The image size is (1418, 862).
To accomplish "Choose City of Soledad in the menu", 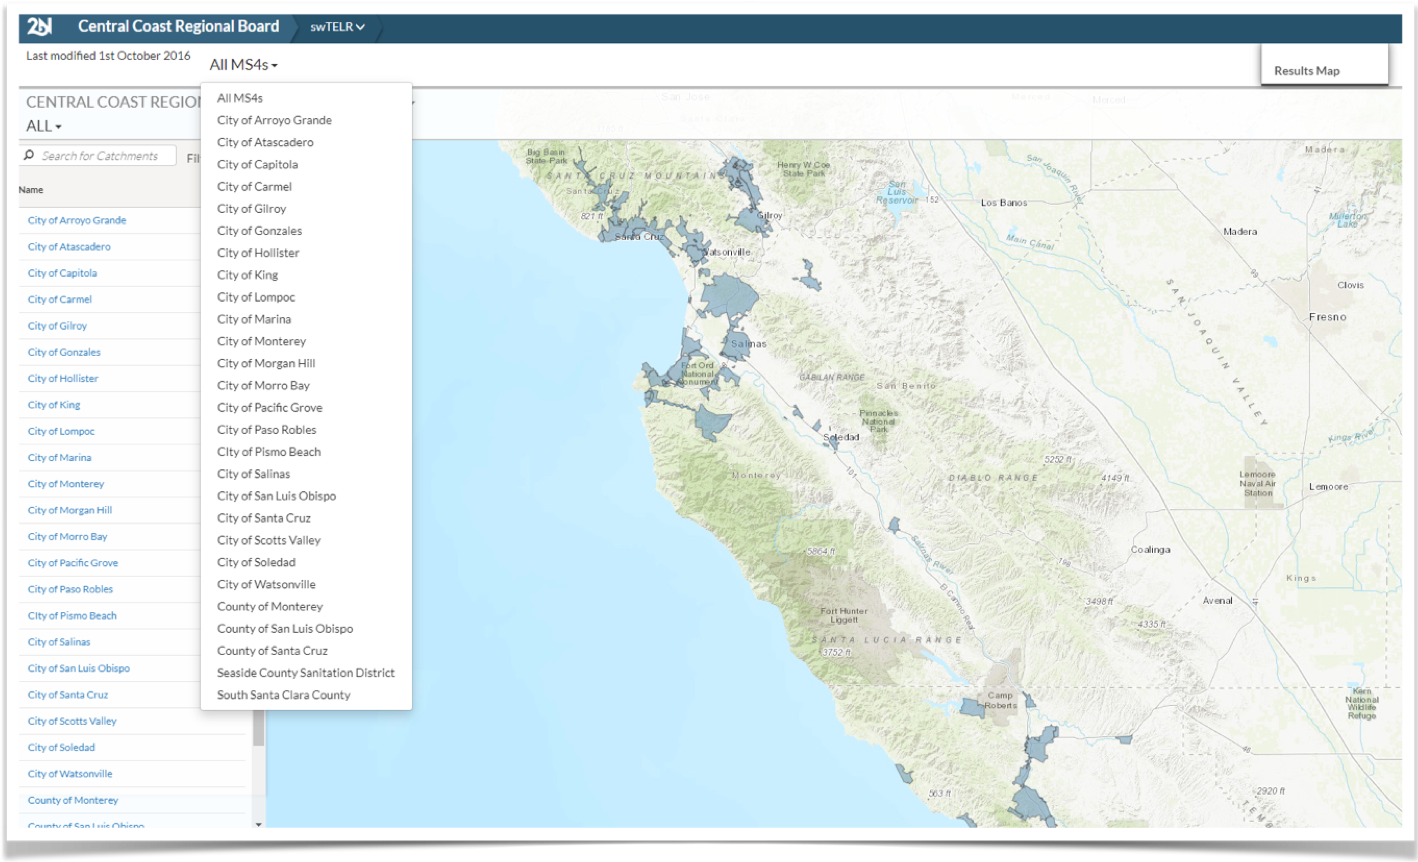I will point(256,562).
